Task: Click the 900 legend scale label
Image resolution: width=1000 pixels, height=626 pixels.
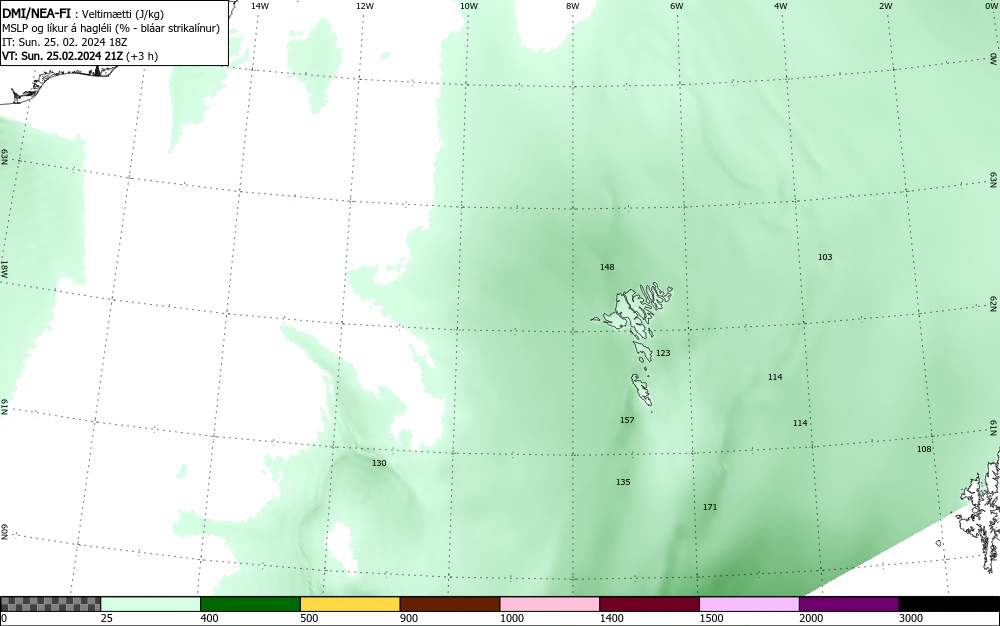Action: (409, 618)
